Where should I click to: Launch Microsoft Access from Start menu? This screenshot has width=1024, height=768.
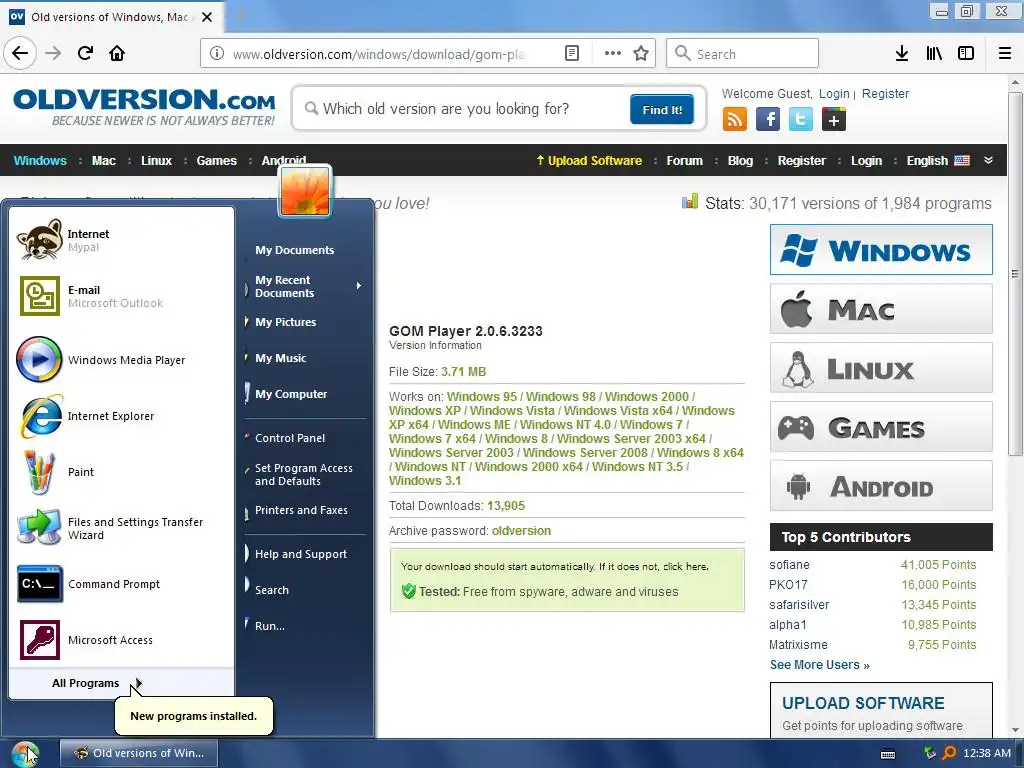coord(121,640)
